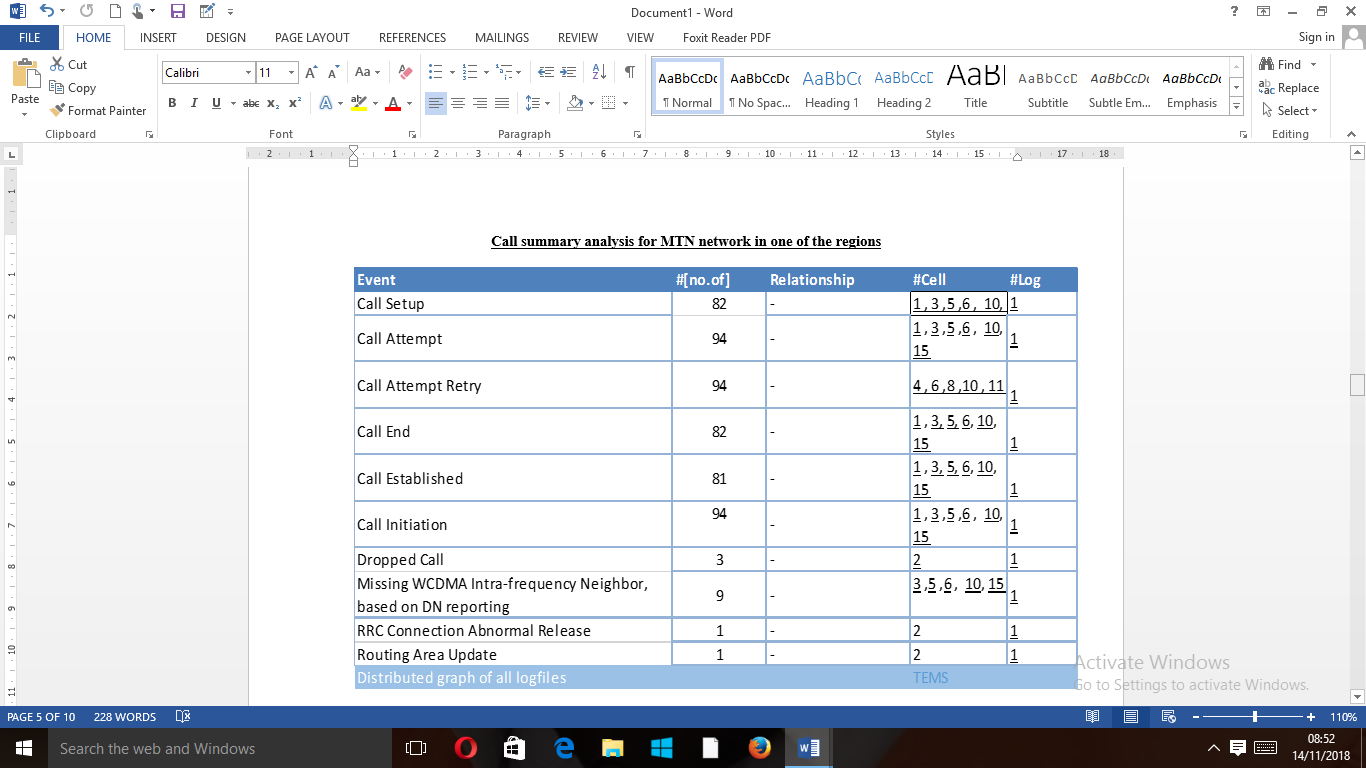Grow the font size
Image resolution: width=1366 pixels, height=768 pixels.
tap(312, 72)
